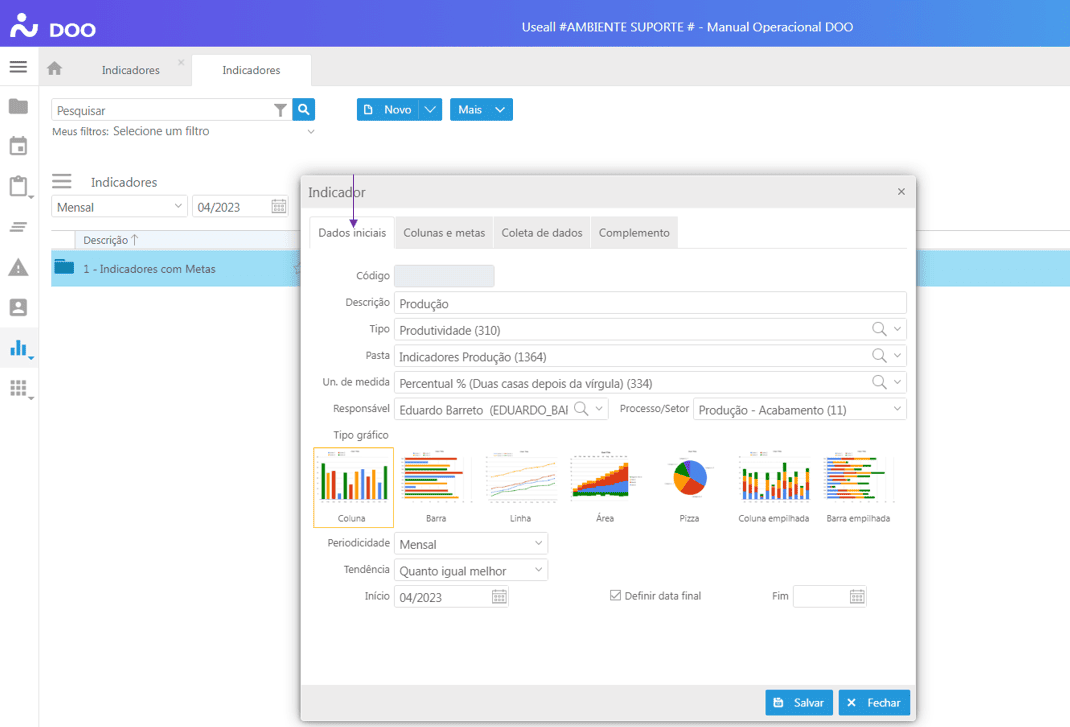The image size is (1070, 727).
Task: Toggle the Definir data final checkbox
Action: [x=616, y=596]
